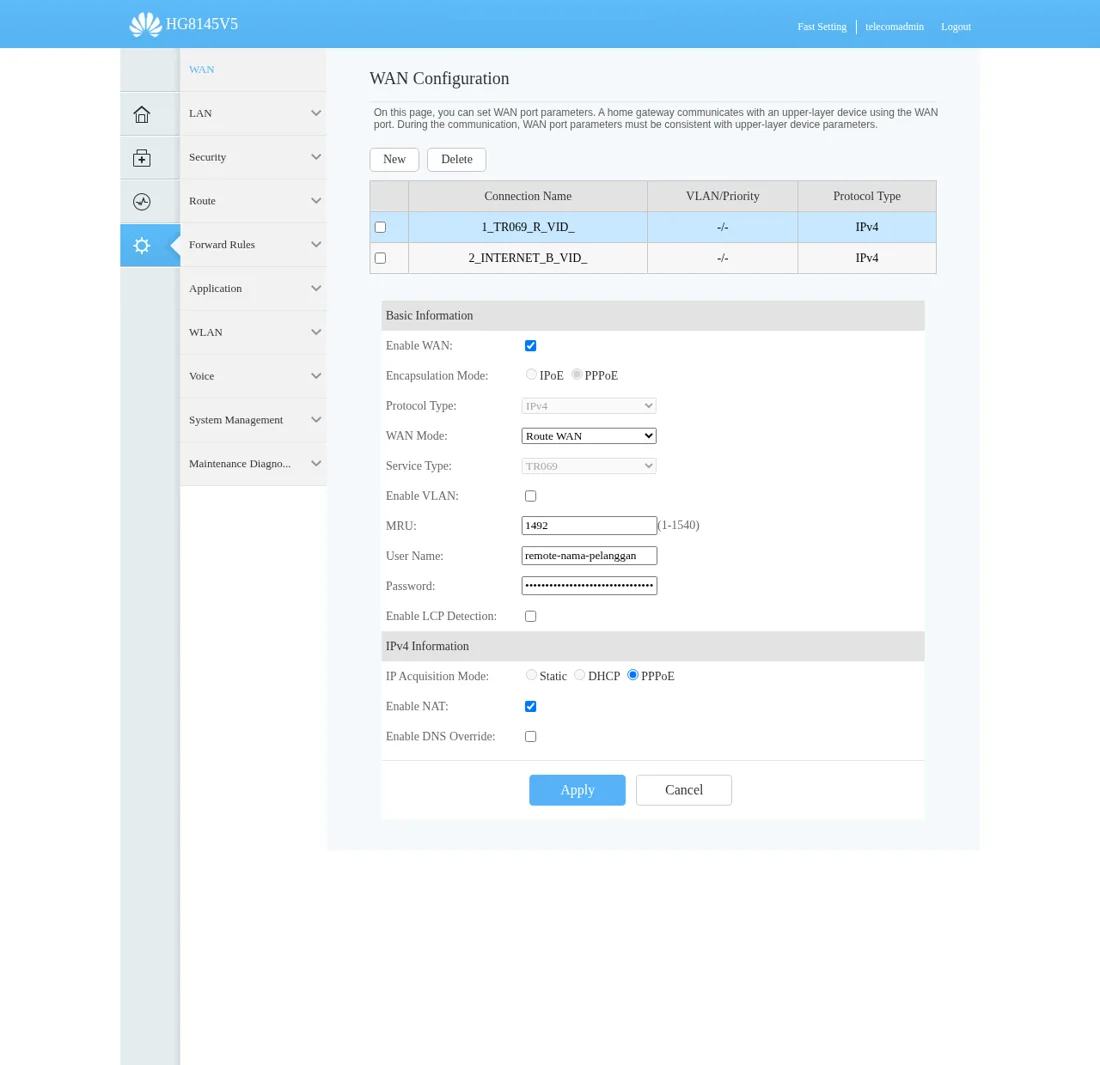Expand the Application menu section

(x=253, y=289)
